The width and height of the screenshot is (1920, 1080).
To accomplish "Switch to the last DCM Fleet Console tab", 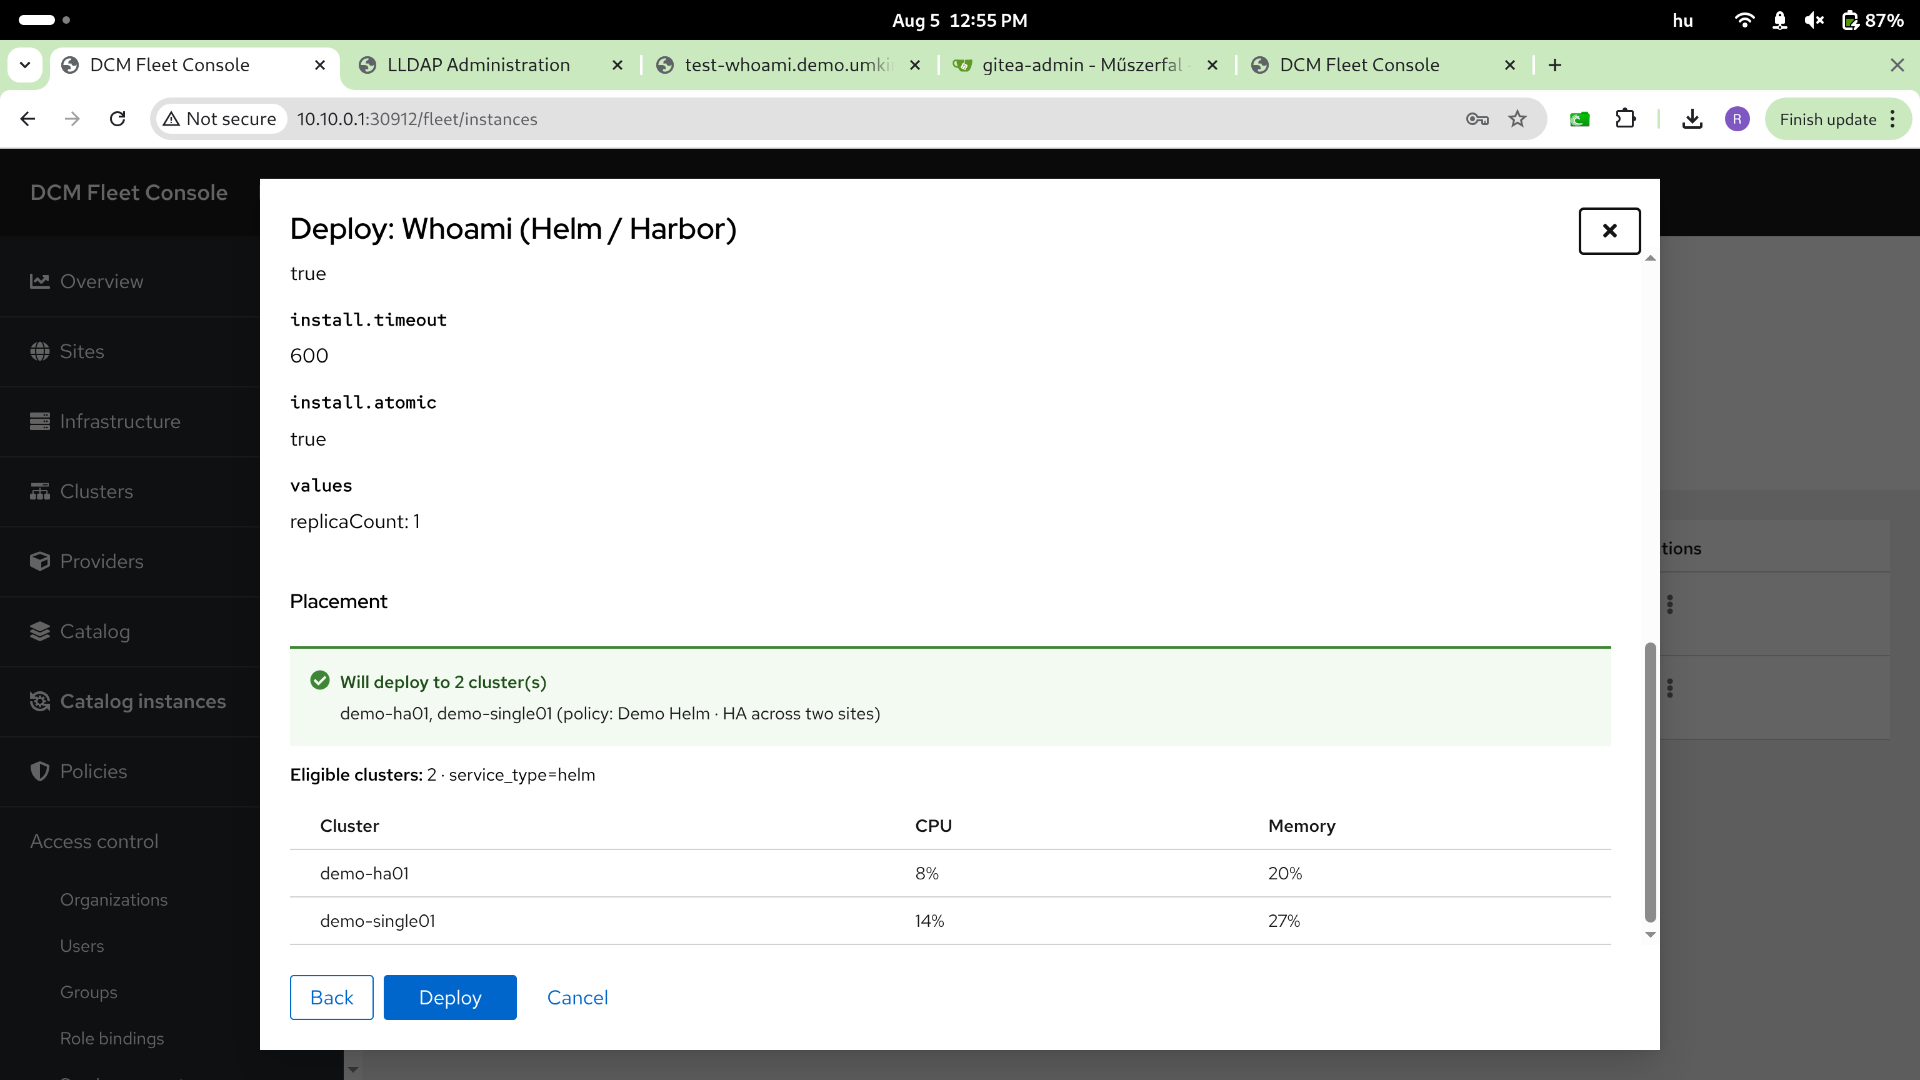I will pyautogui.click(x=1383, y=65).
